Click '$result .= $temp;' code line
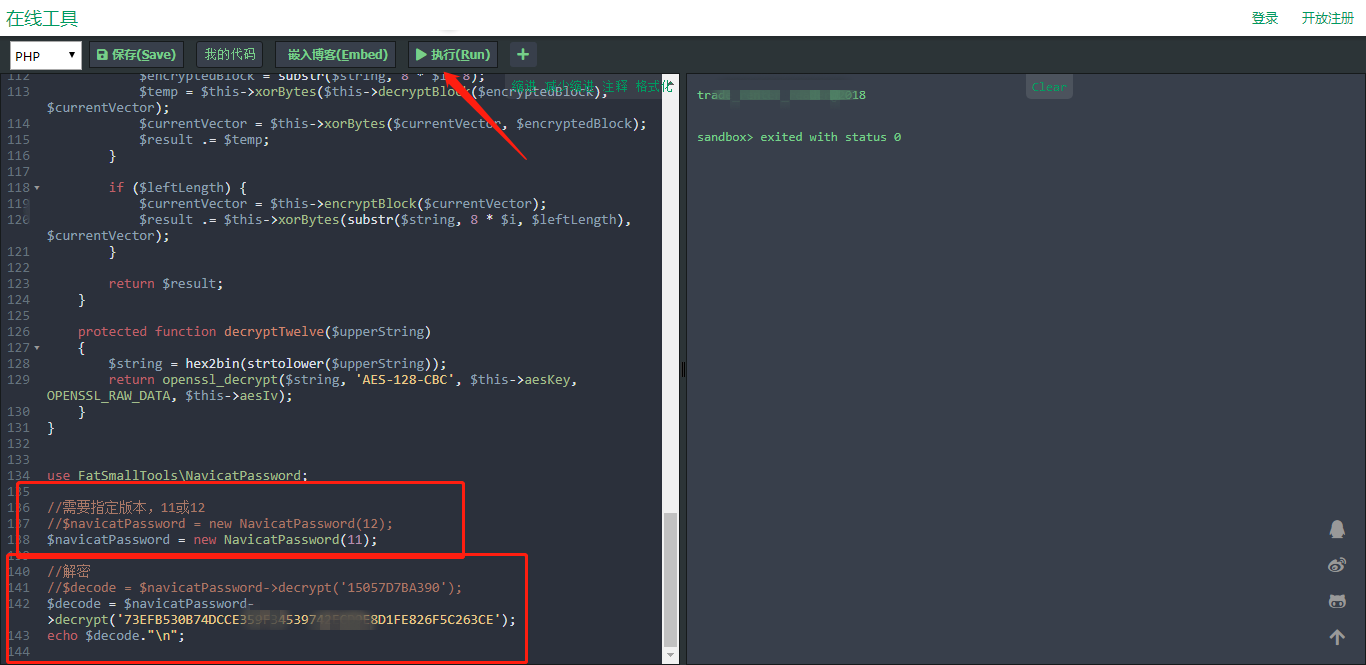Image resolution: width=1366 pixels, height=665 pixels. (205, 140)
